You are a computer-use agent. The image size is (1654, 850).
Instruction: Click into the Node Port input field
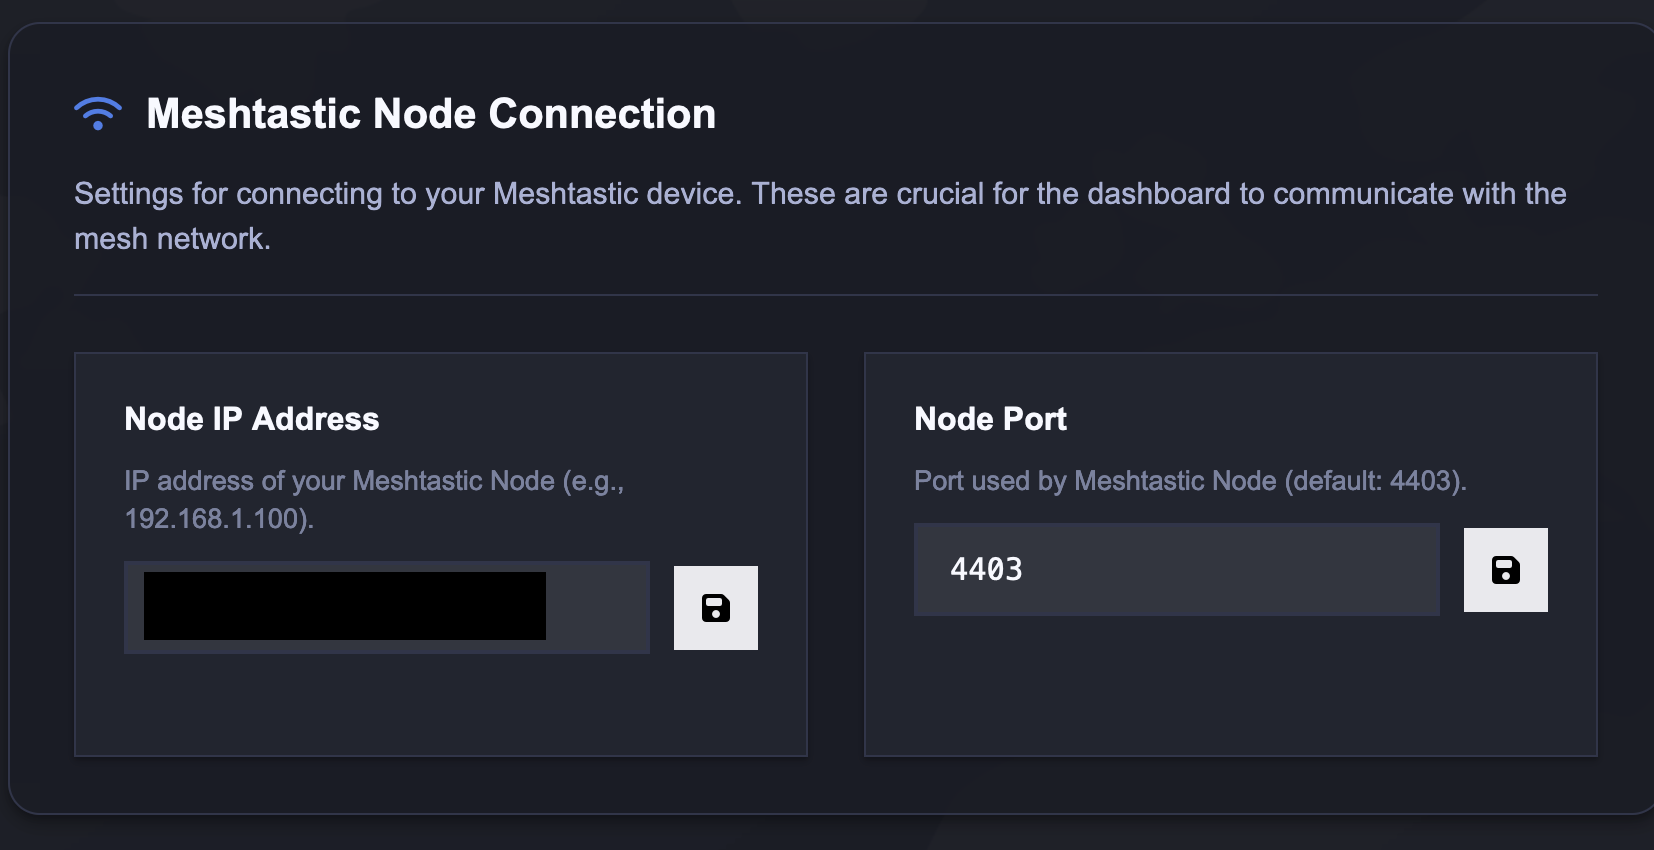click(1177, 569)
